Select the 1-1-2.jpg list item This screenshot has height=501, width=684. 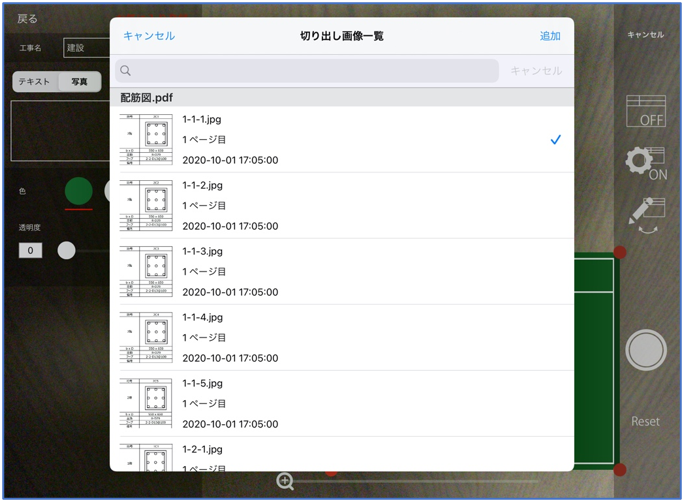[x=341, y=206]
